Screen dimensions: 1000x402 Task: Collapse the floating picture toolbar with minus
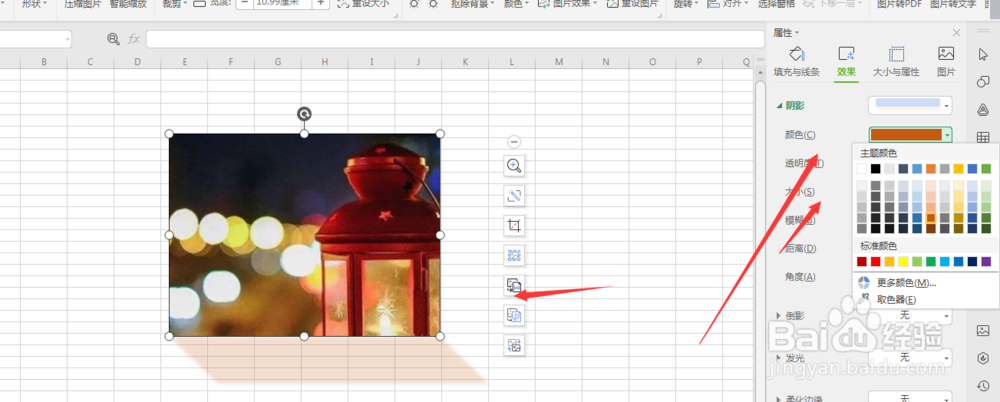click(514, 142)
